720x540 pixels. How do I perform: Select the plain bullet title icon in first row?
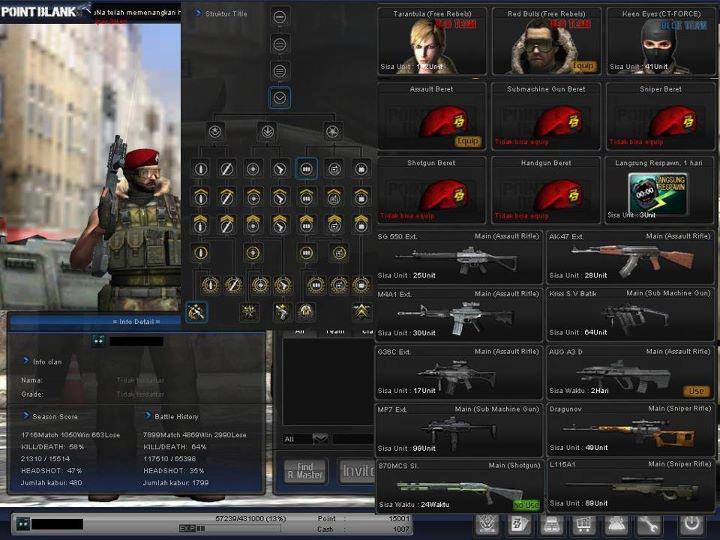pos(200,169)
